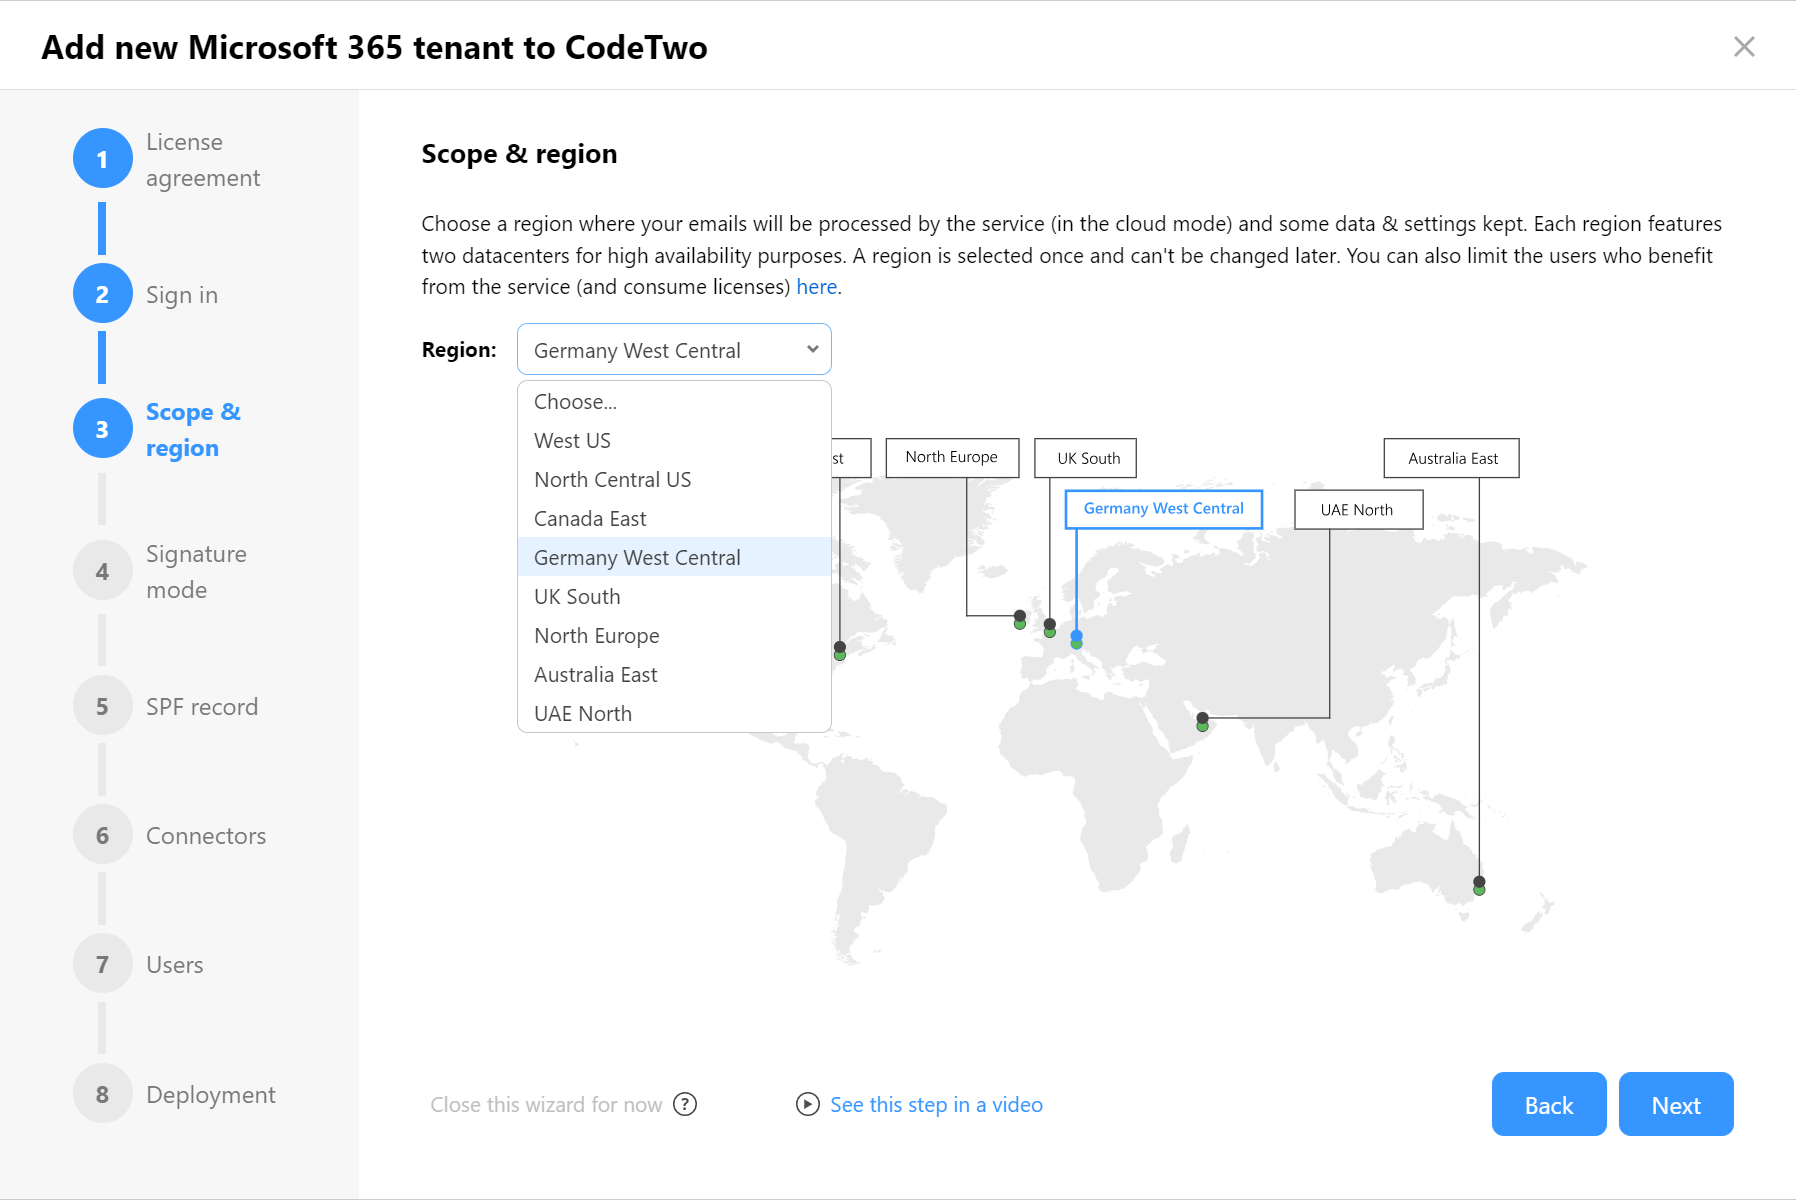The height and width of the screenshot is (1200, 1796).
Task: Click UK South label on the map
Action: point(1086,458)
